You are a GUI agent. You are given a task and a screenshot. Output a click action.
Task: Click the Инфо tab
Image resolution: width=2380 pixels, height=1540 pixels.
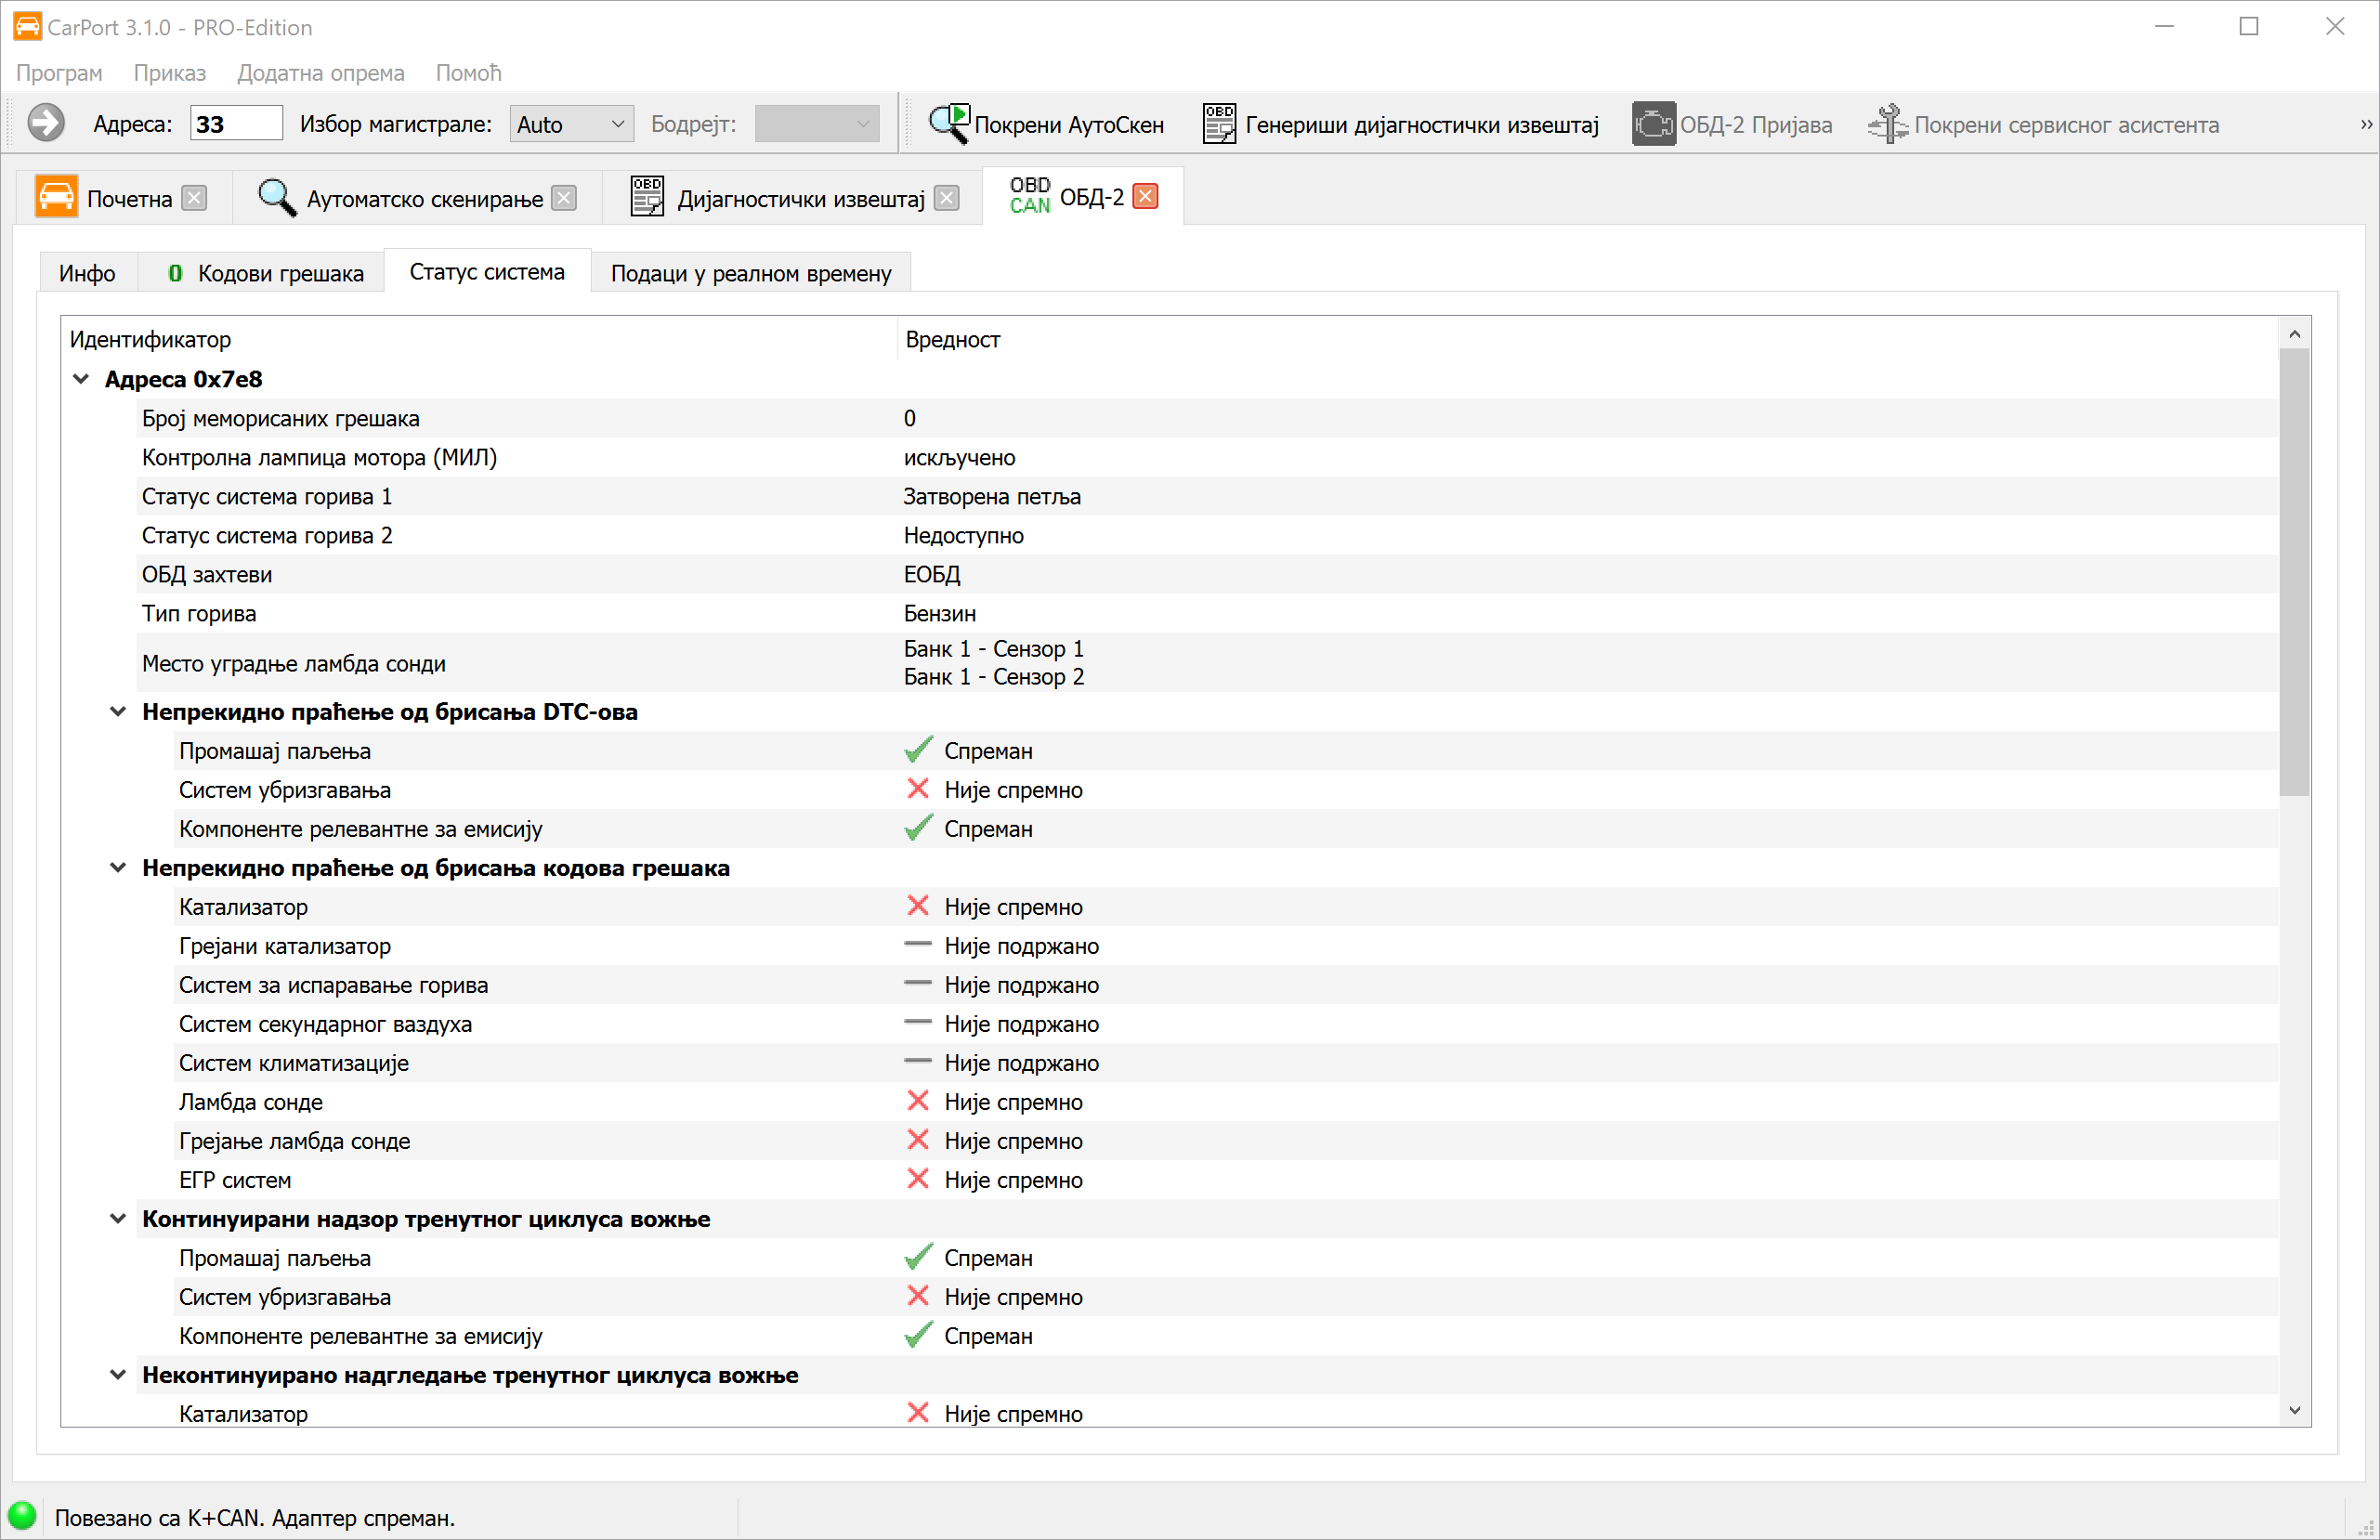point(87,273)
